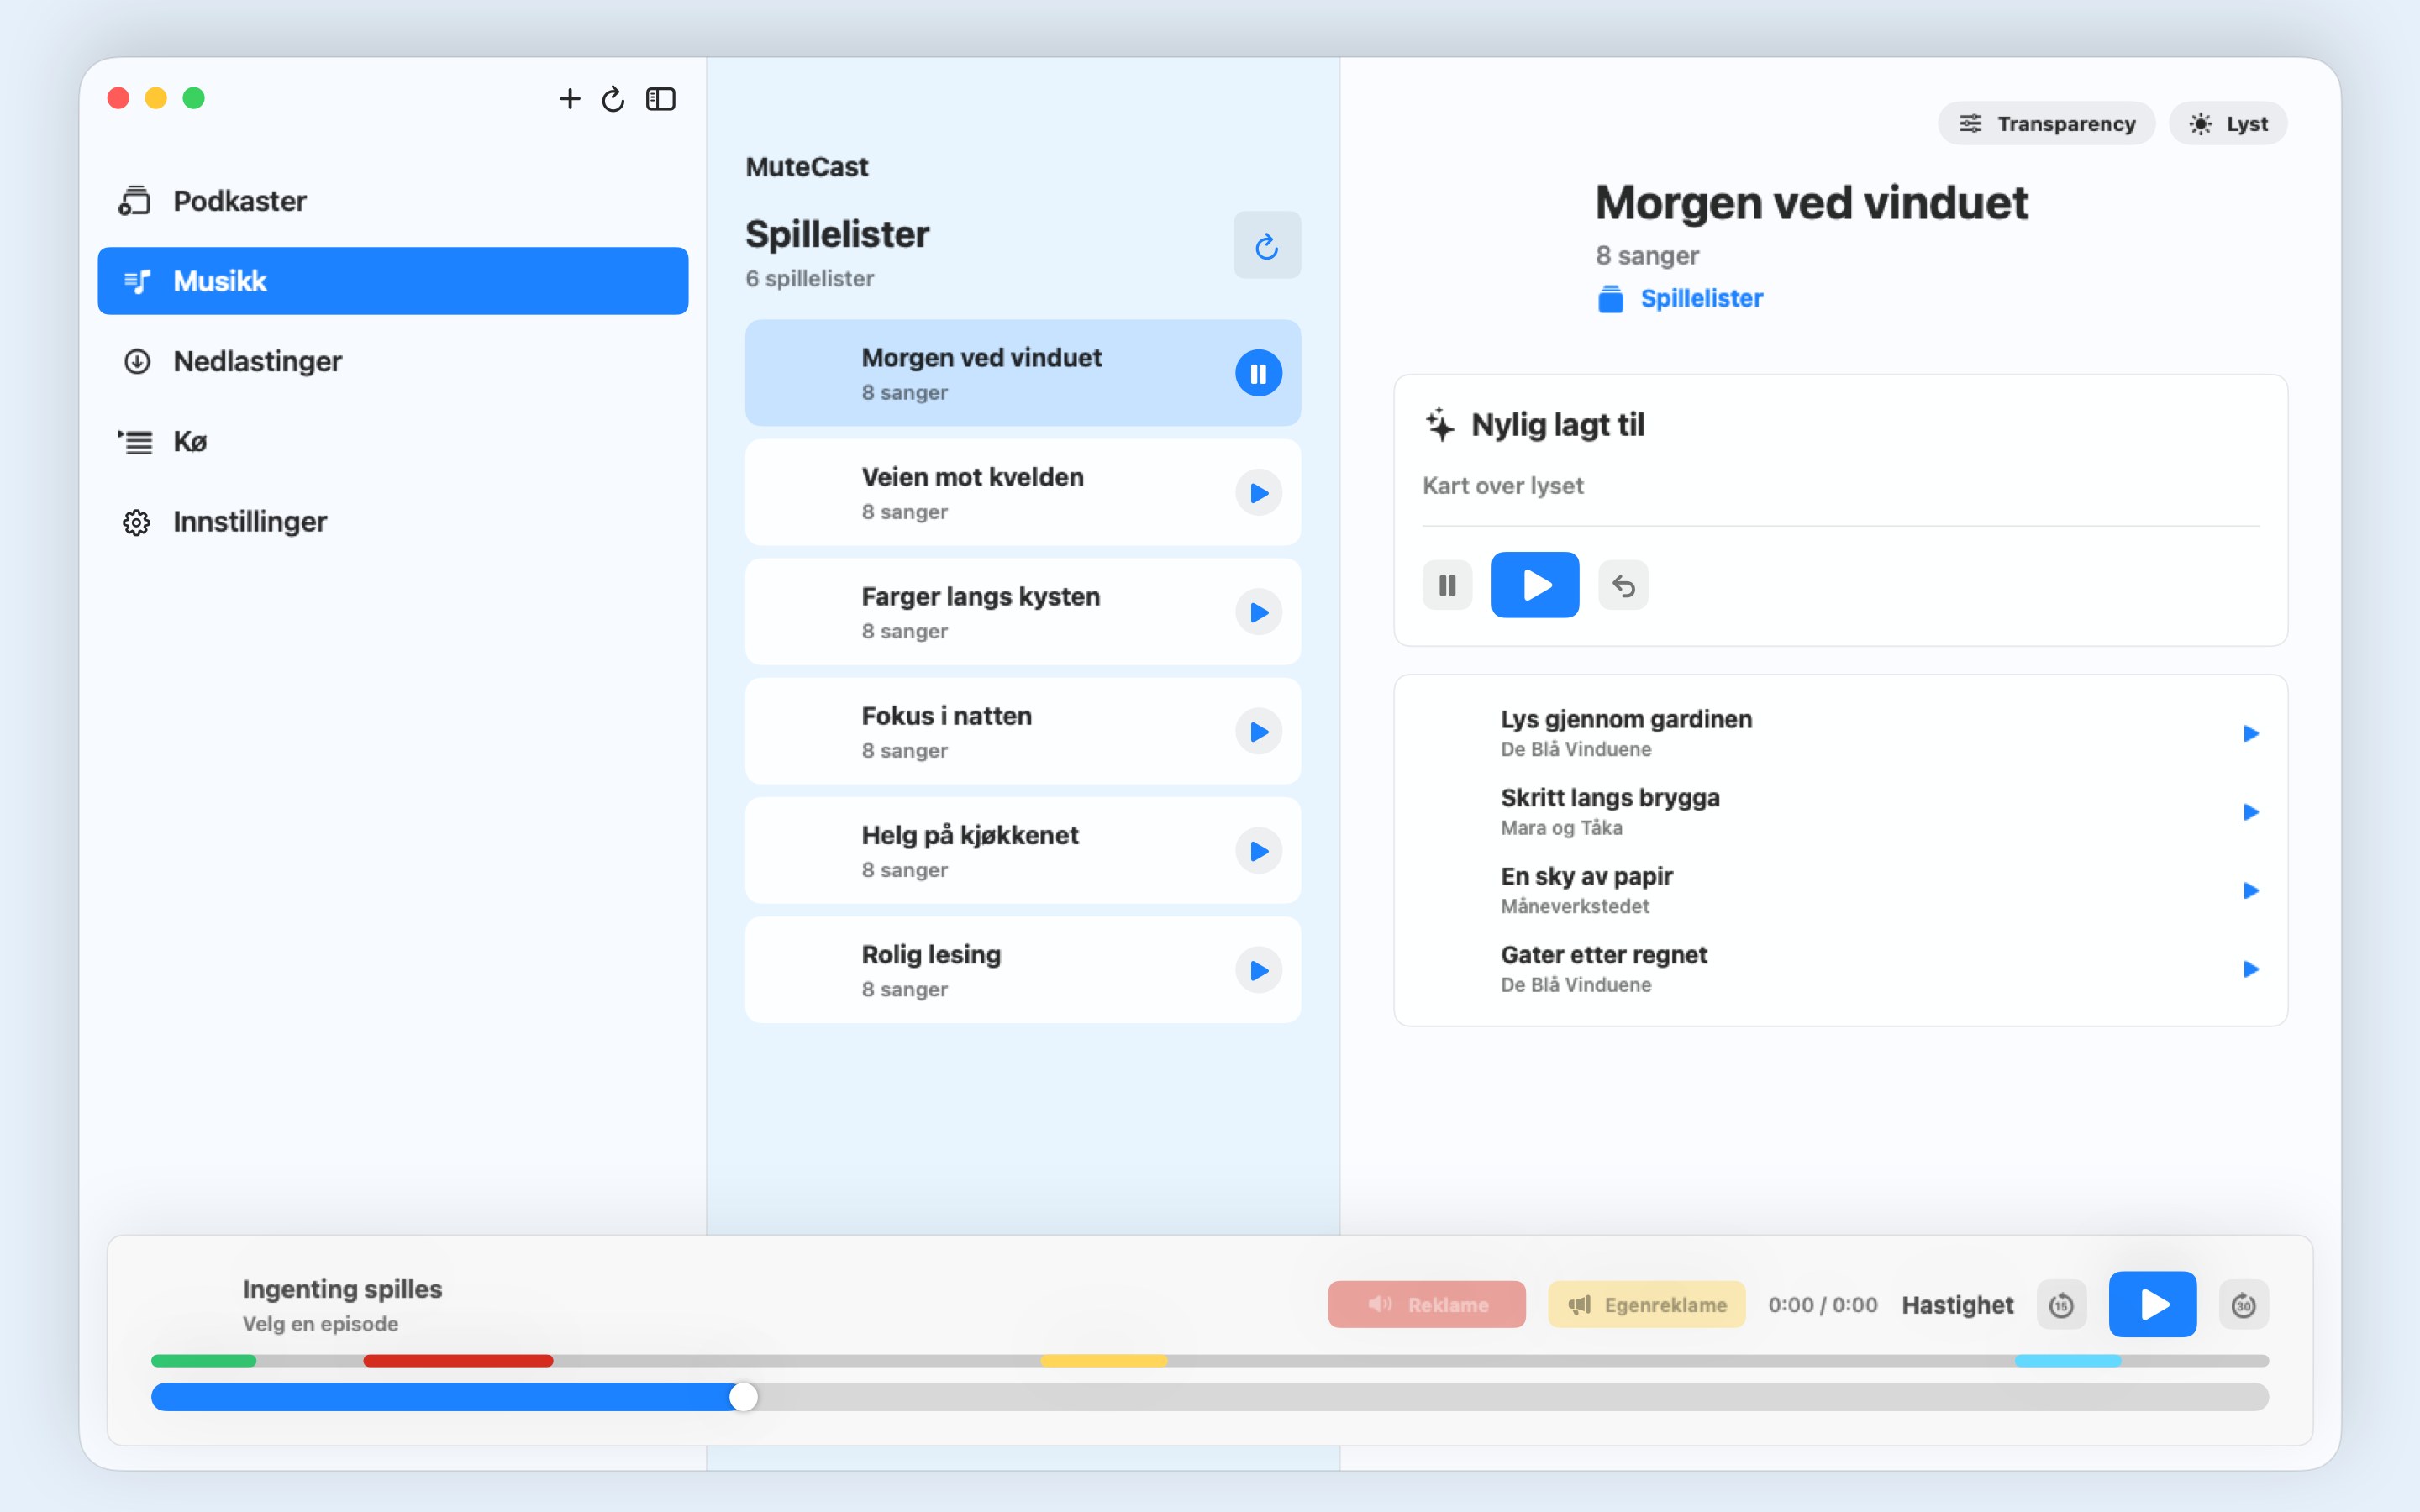The height and width of the screenshot is (1512, 2420).
Task: Select the Fokus i natten title
Action: point(946,716)
